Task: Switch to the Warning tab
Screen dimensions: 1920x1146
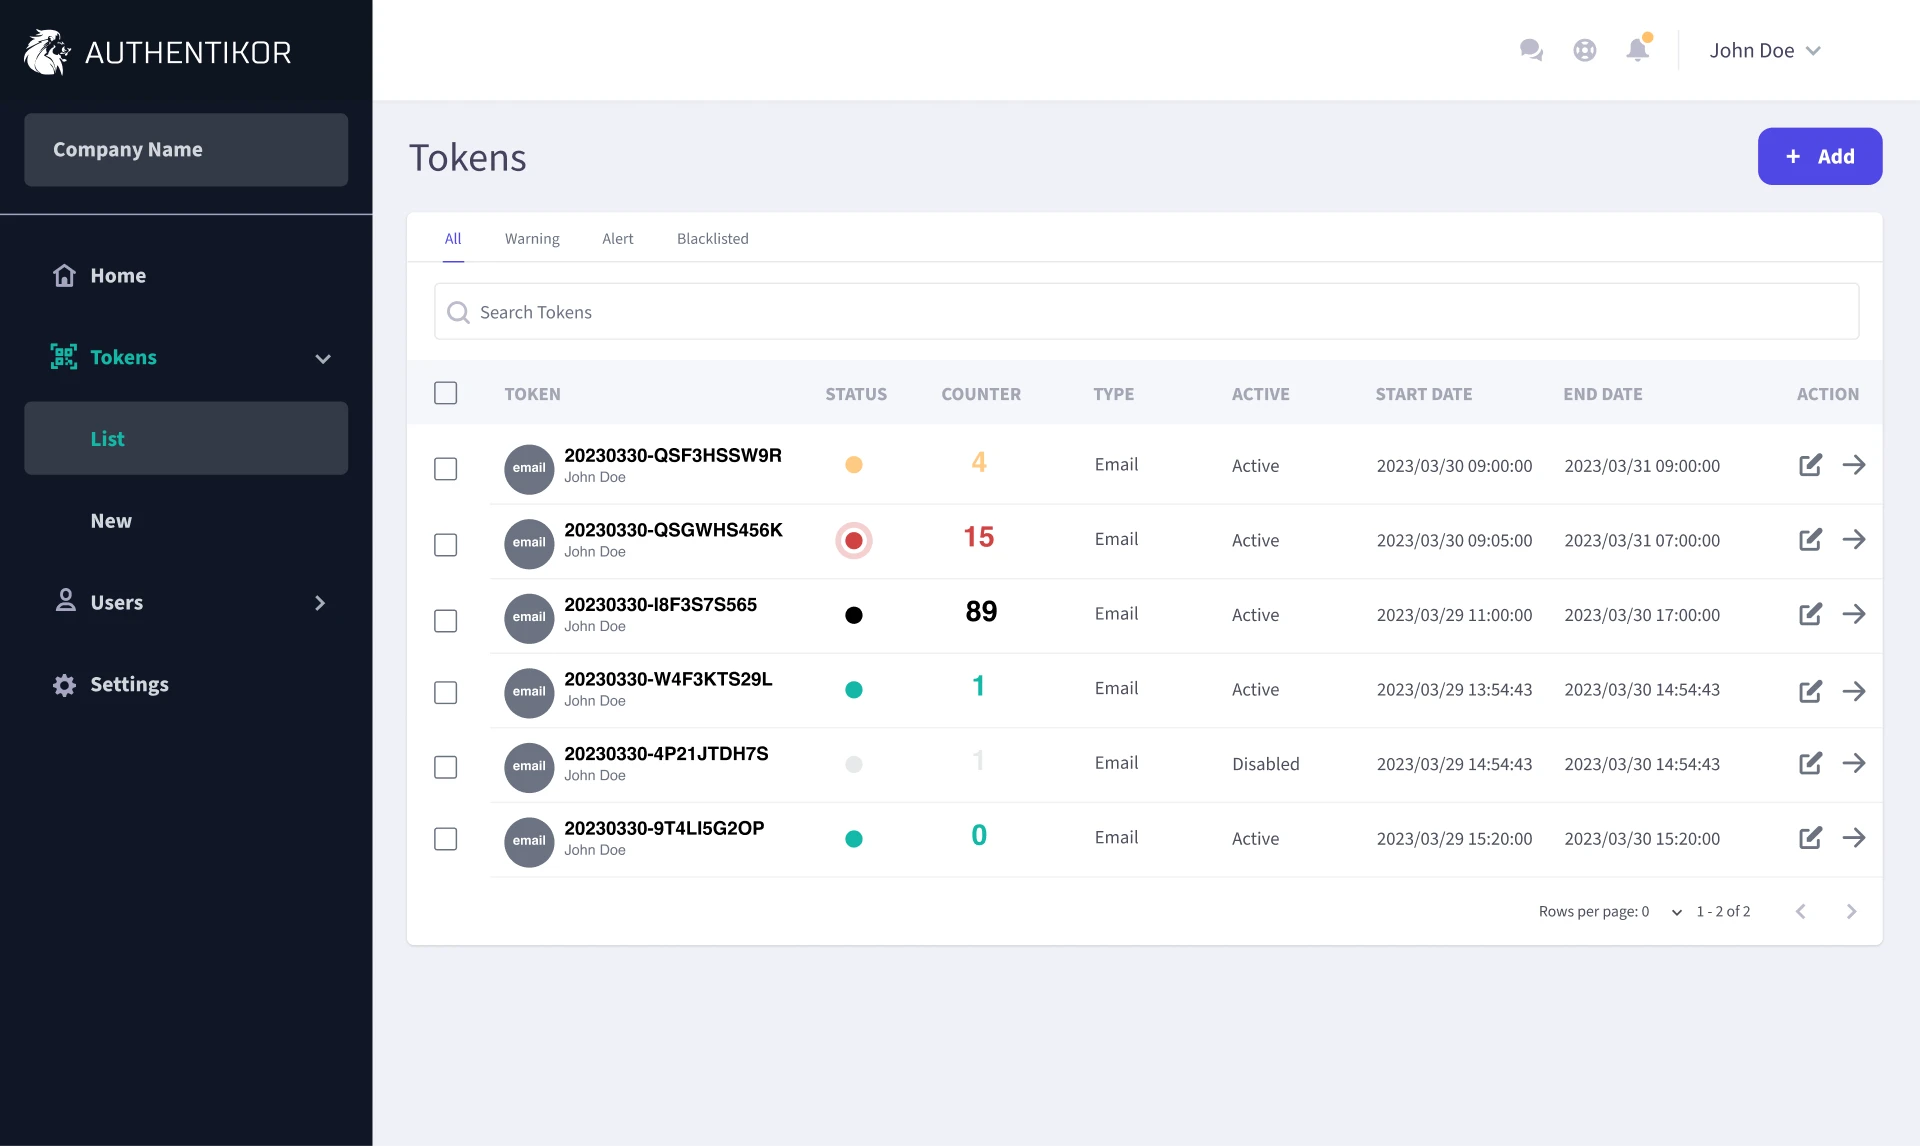Action: click(532, 238)
